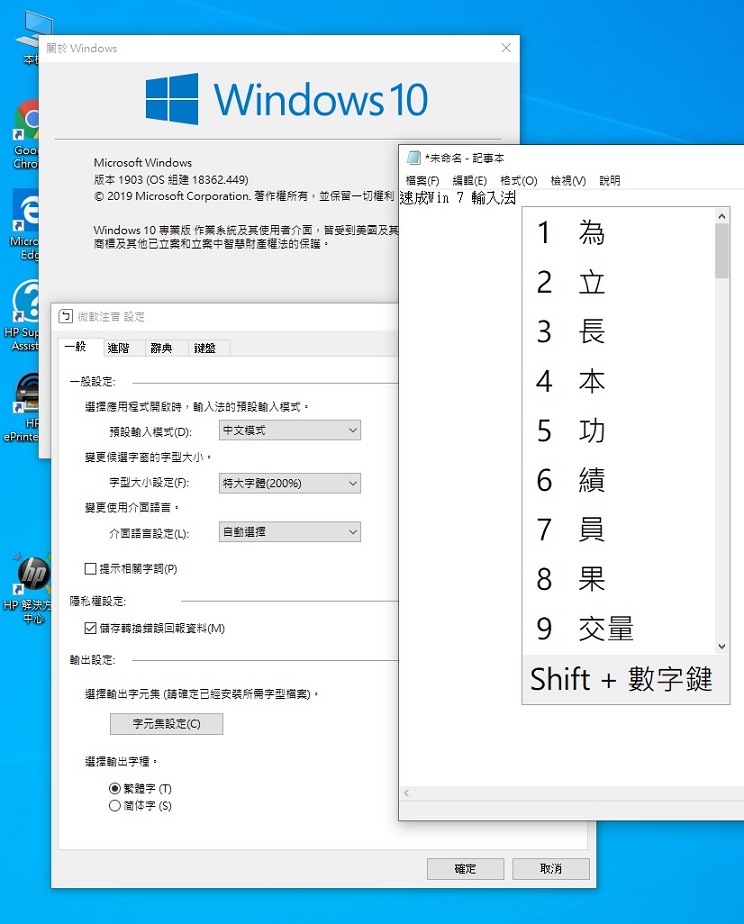Click the Microsoft Bopomofo settings title icon
744x924 pixels.
tap(65, 316)
